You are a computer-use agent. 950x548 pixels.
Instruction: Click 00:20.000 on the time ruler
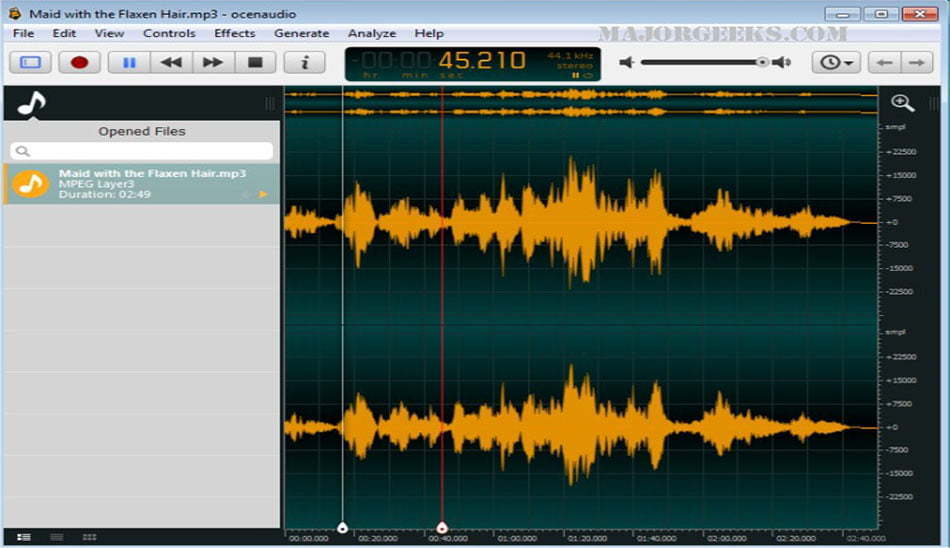[378, 538]
